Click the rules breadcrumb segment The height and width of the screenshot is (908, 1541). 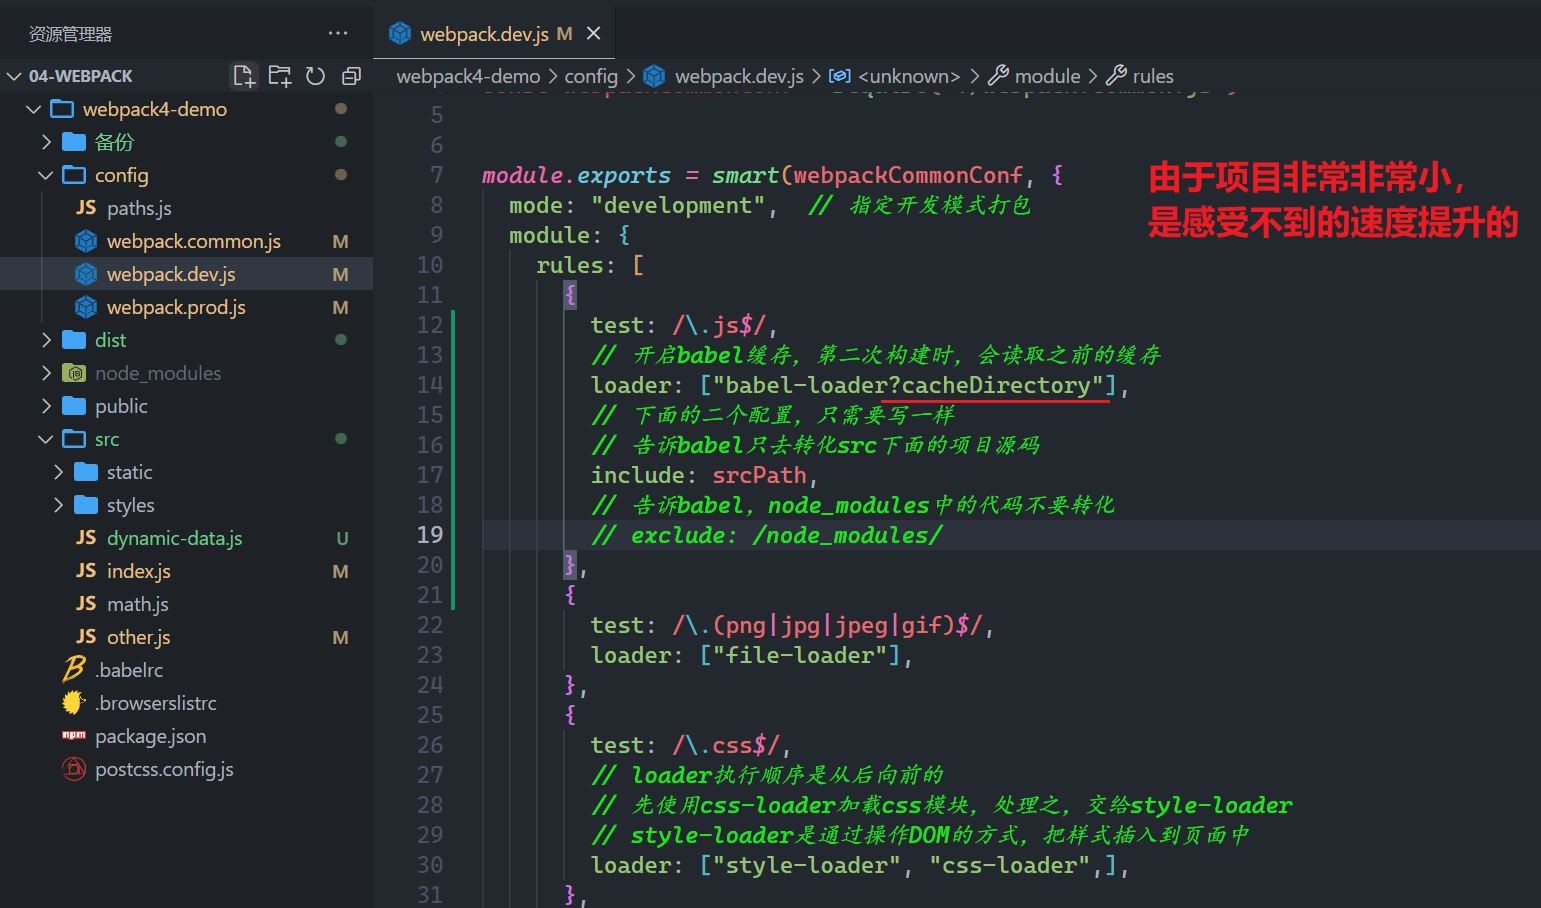click(1153, 76)
